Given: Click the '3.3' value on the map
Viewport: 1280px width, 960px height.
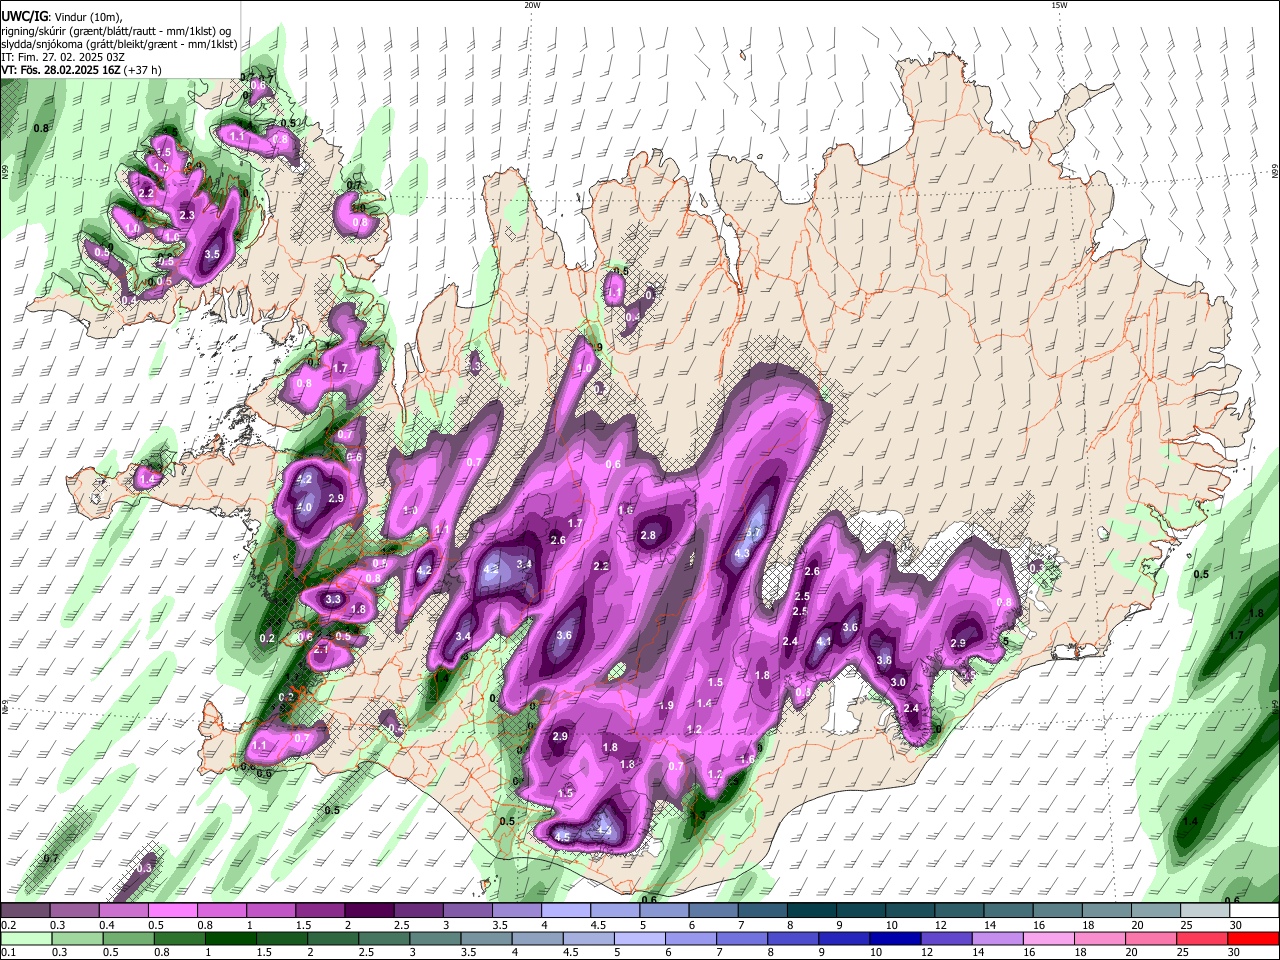Looking at the screenshot, I should [334, 600].
